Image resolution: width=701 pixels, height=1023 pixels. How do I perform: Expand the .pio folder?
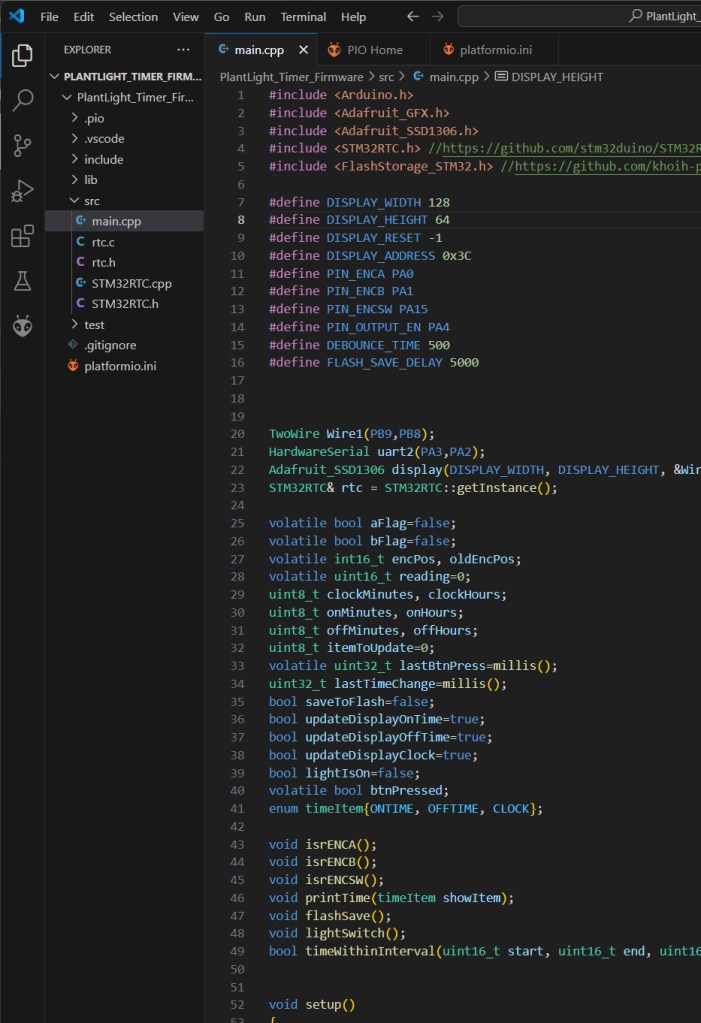[96, 118]
